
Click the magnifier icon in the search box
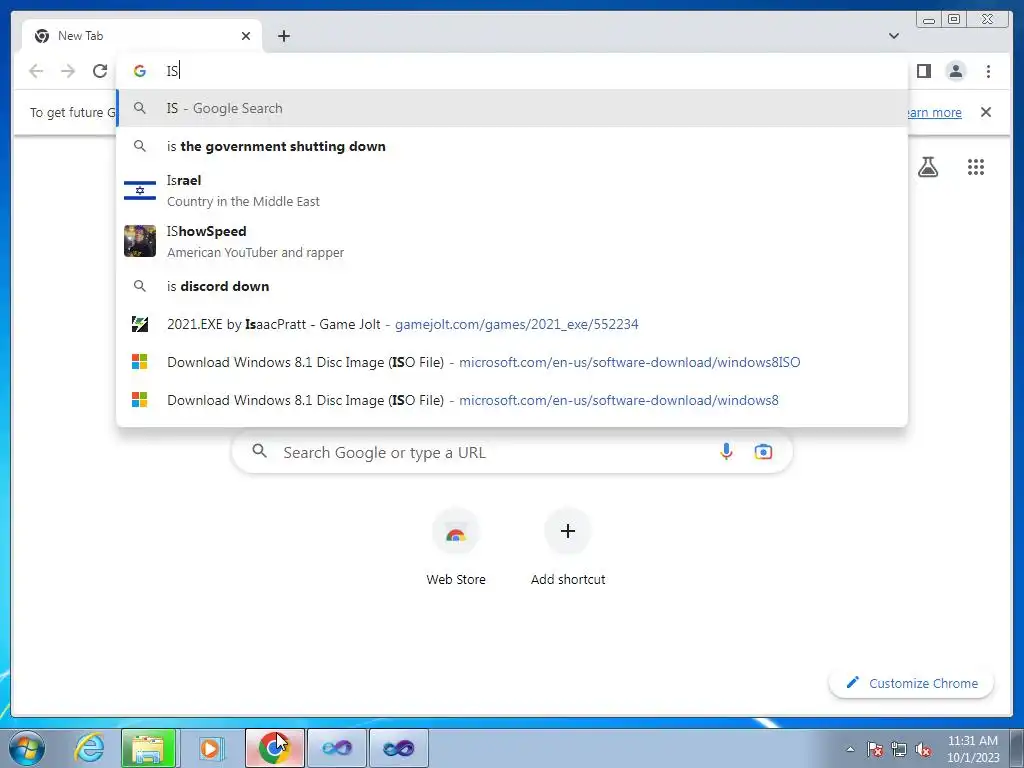[259, 451]
